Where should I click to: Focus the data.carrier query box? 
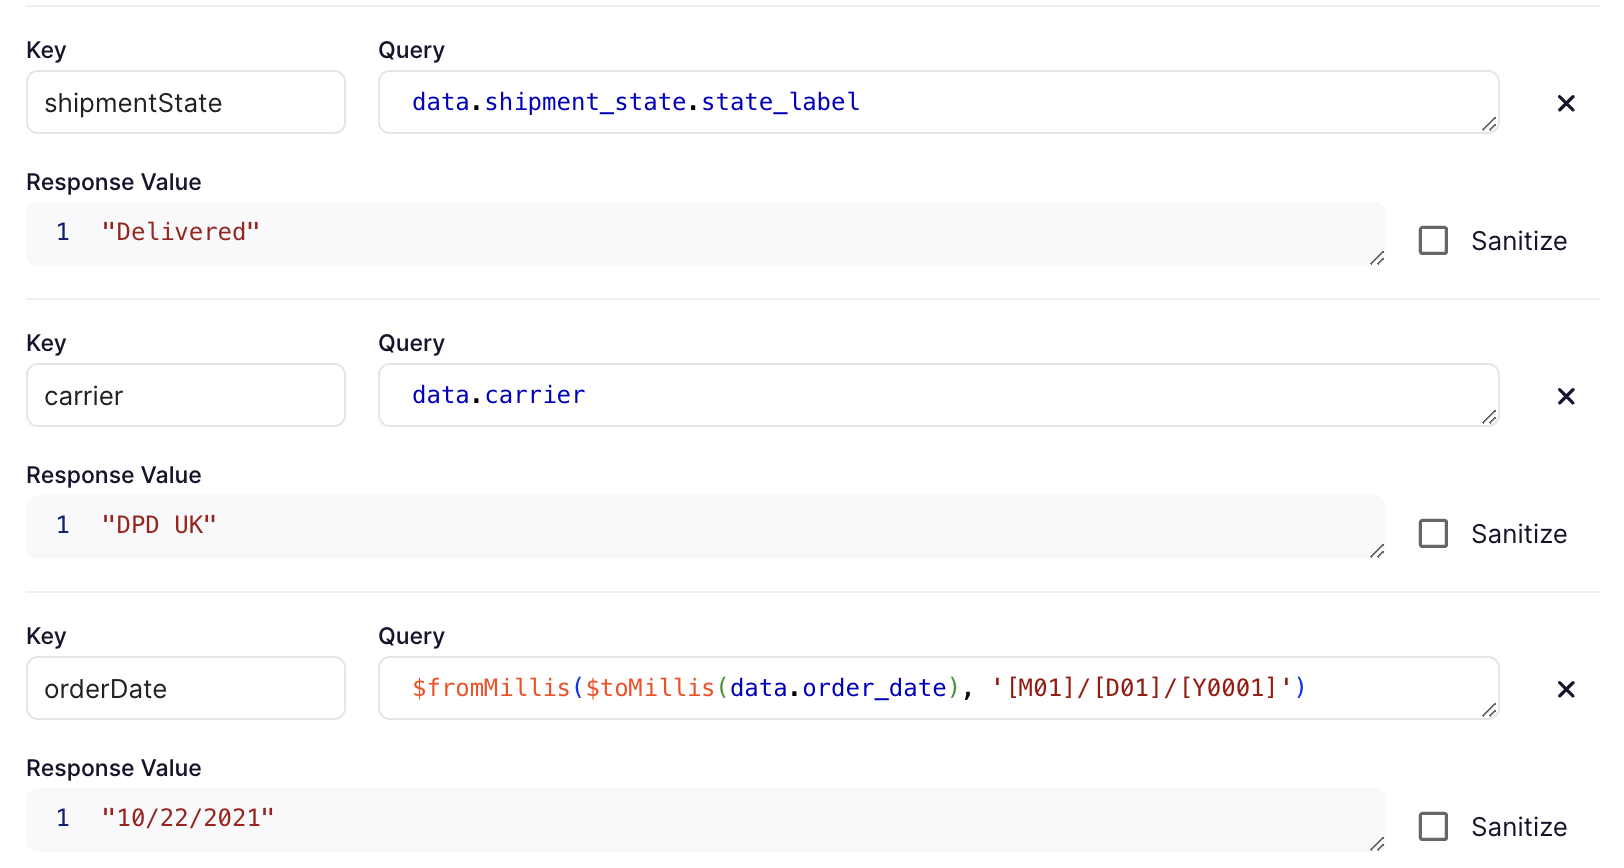click(x=938, y=395)
